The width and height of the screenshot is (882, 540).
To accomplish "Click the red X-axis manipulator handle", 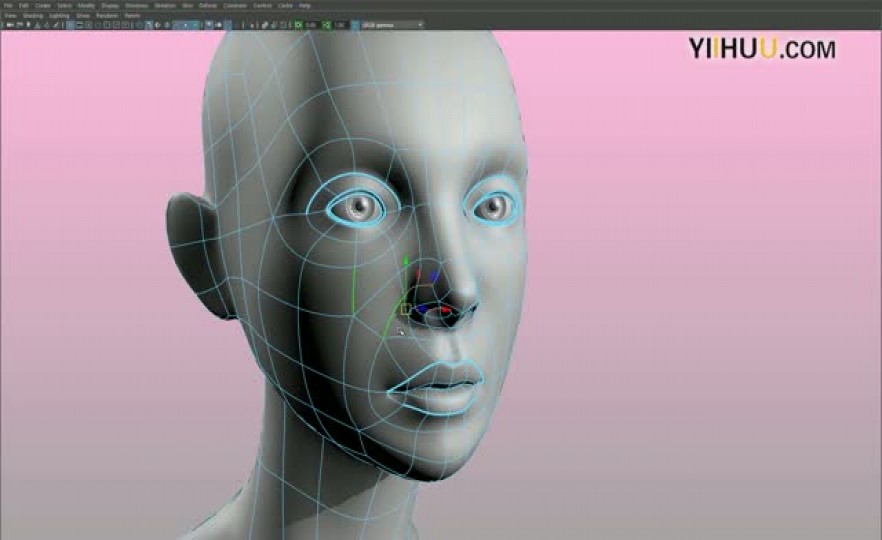I will coord(447,309).
